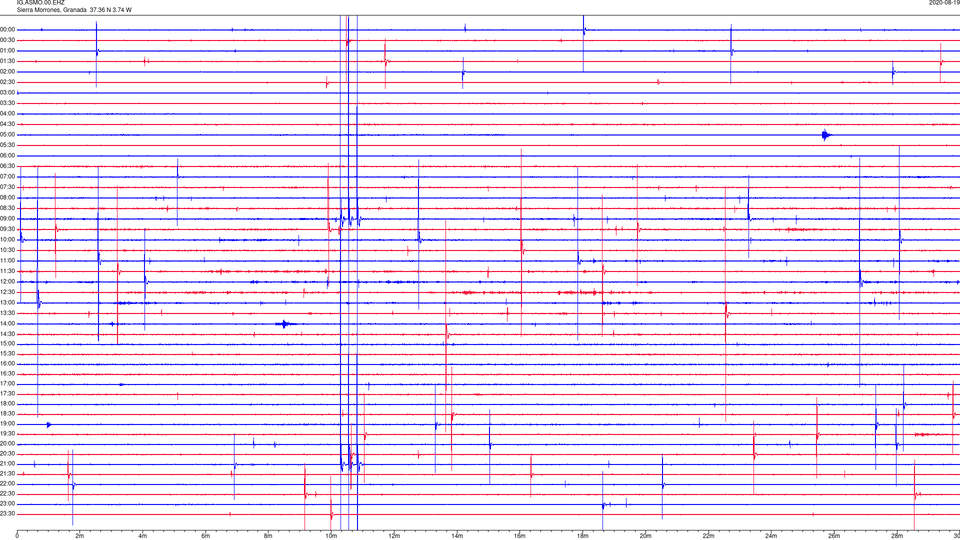
Task: Select the 13:30 trace time label
Action: 8,313
